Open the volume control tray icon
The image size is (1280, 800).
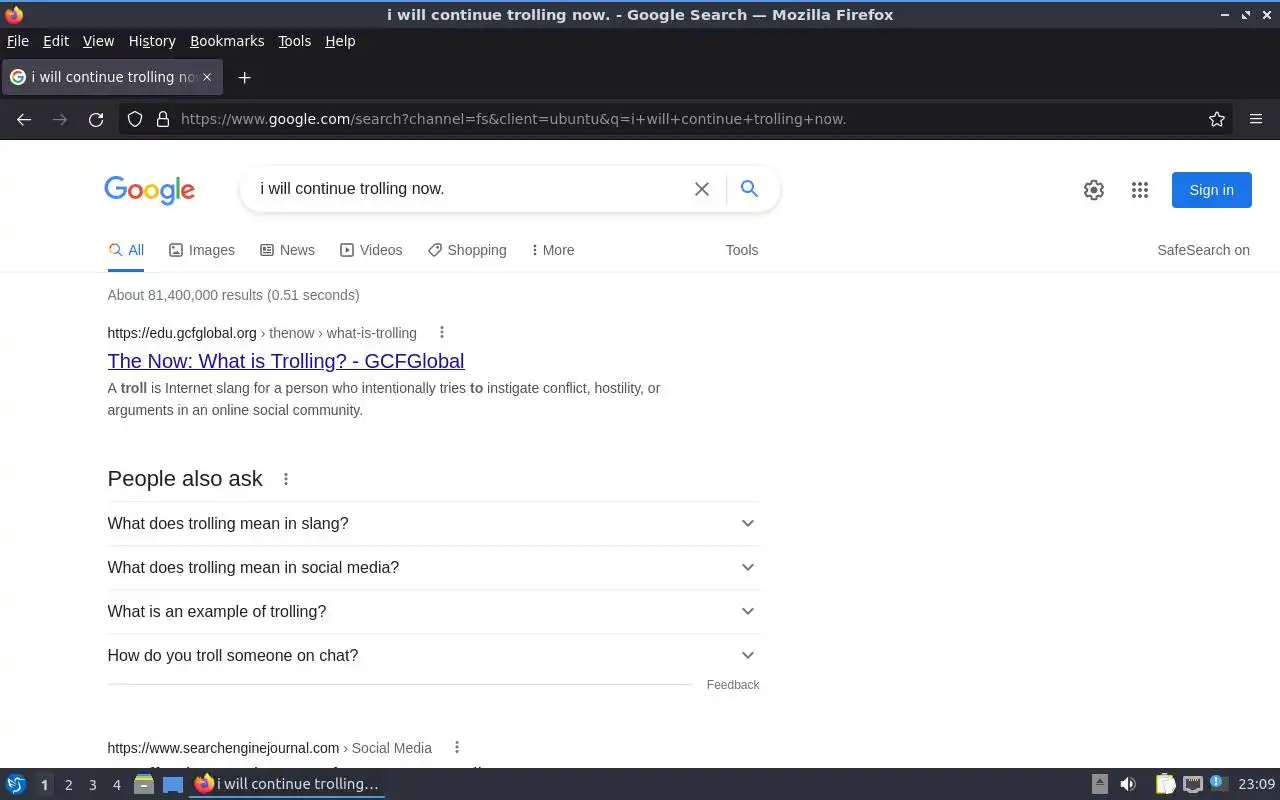click(1128, 785)
